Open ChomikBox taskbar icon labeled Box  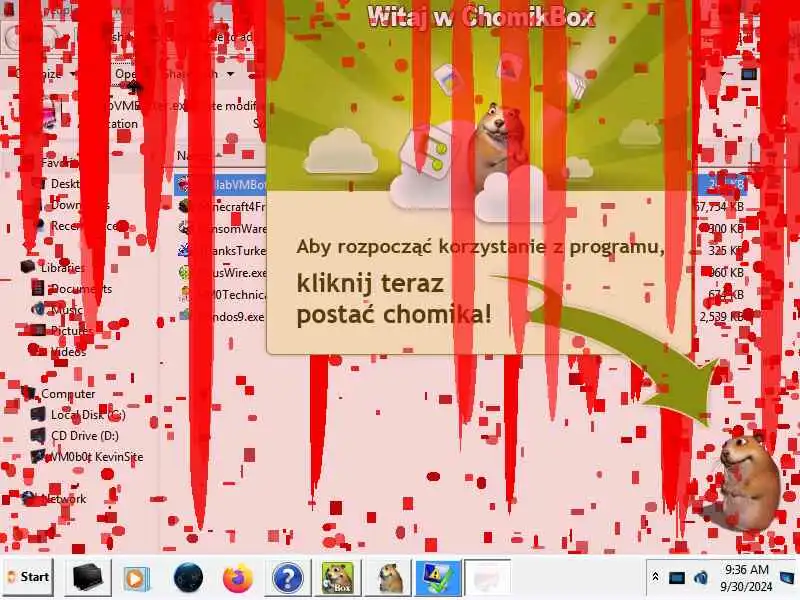coord(338,578)
